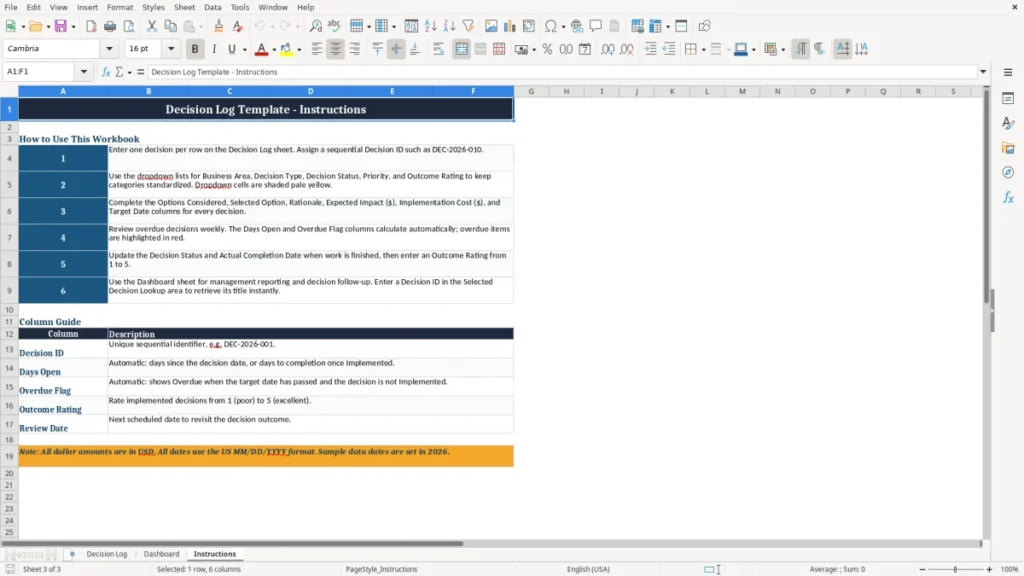This screenshot has height=576, width=1024.
Task: Open sidebar Styles panel
Action: click(x=1008, y=123)
